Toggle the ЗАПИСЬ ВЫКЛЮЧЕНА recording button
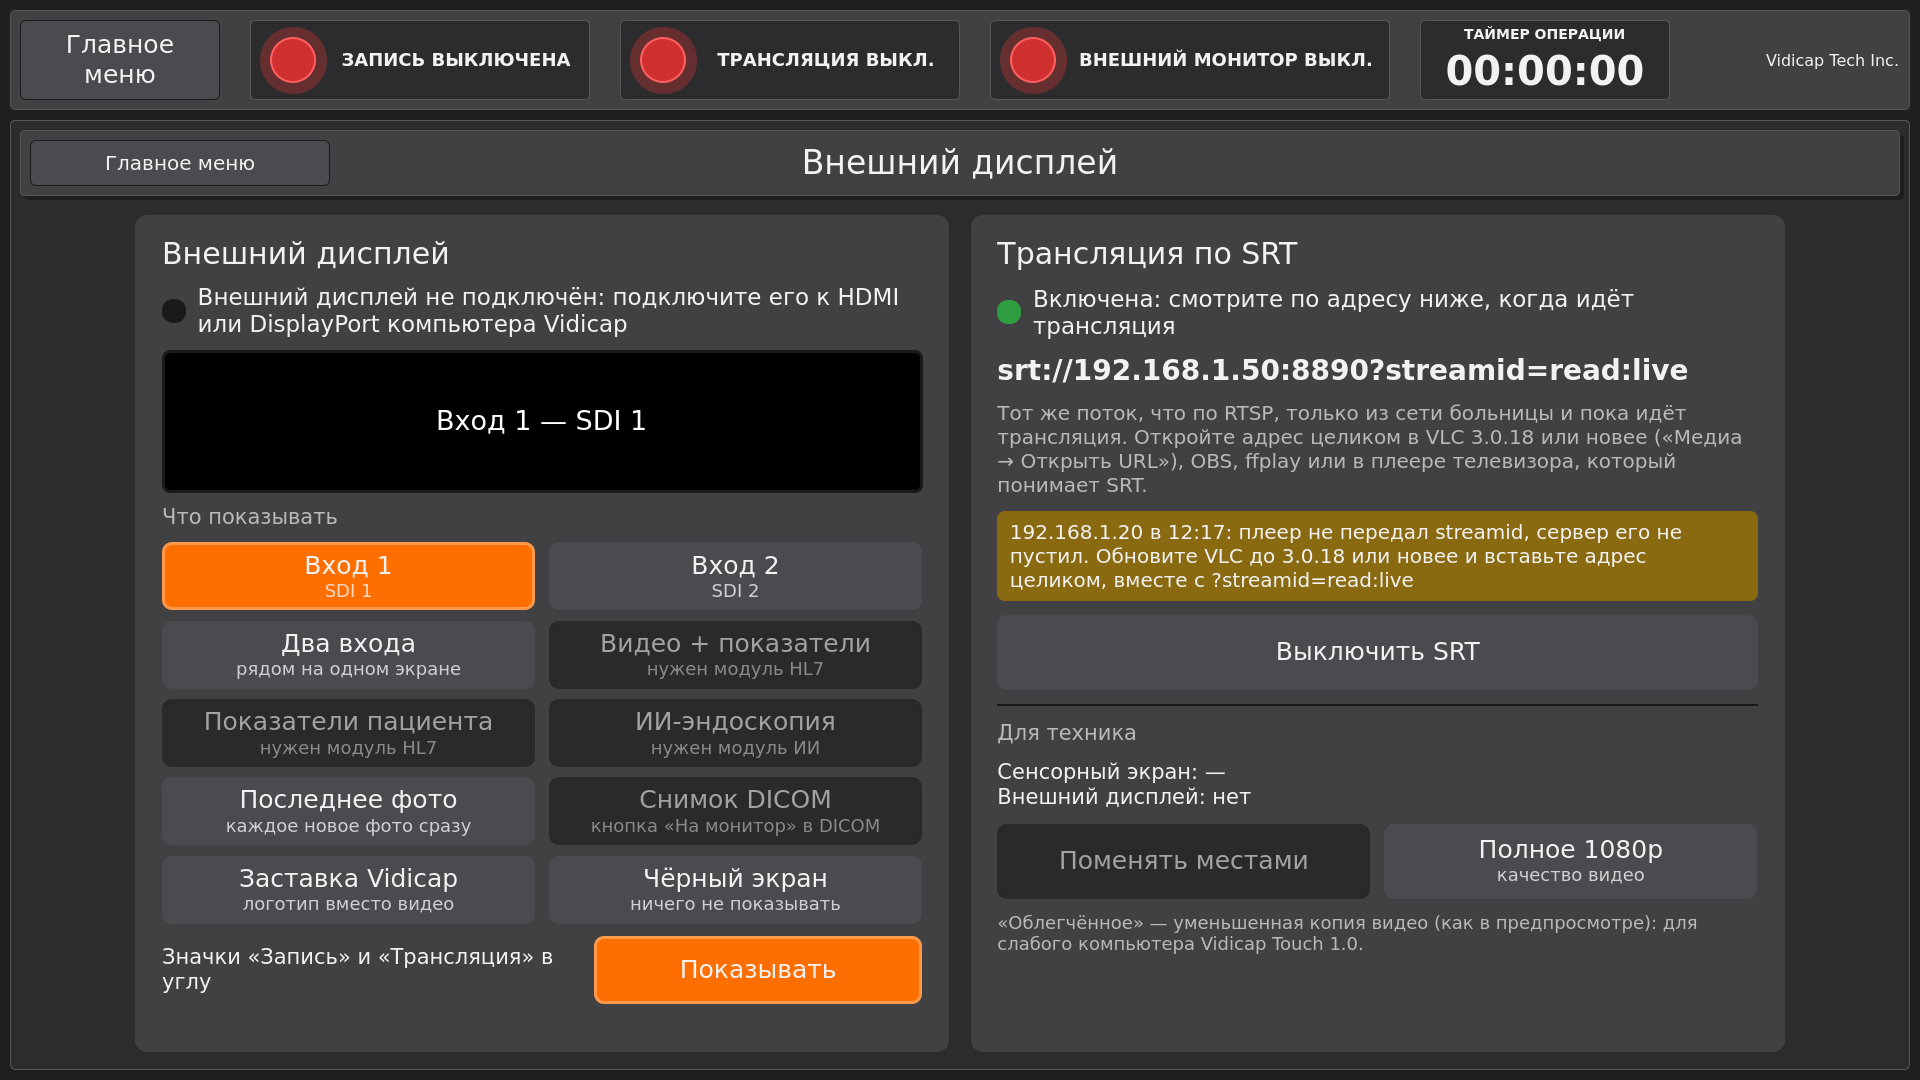1920x1080 pixels. (420, 60)
